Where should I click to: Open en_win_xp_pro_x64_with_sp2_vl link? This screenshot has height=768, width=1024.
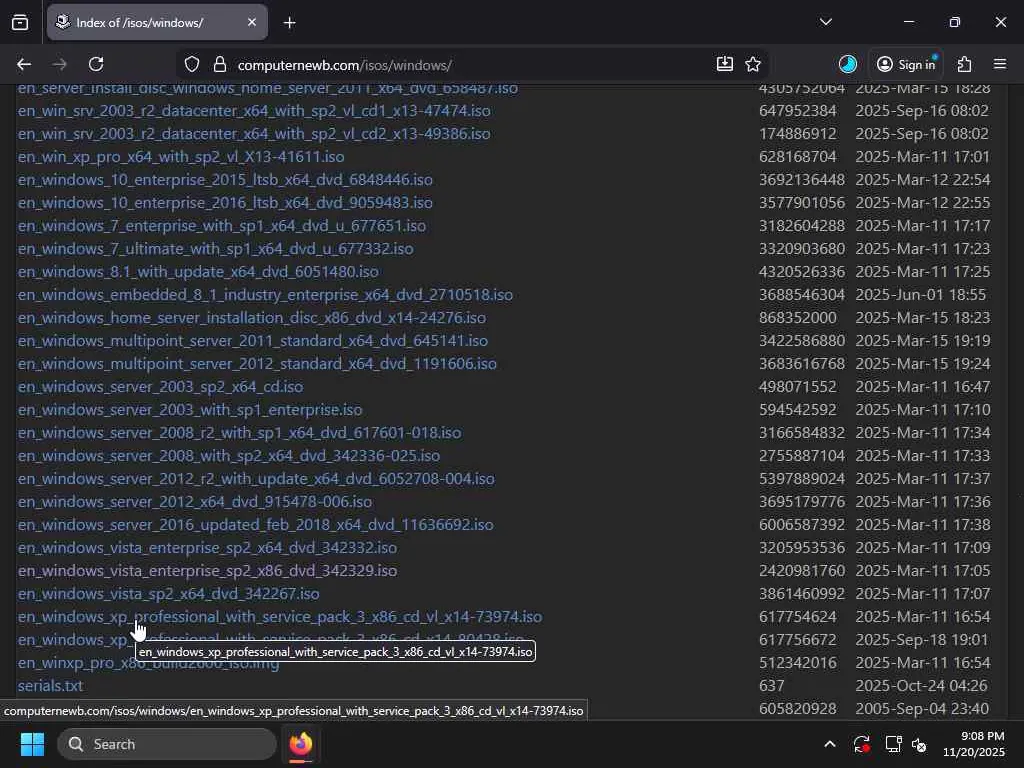pyautogui.click(x=181, y=157)
